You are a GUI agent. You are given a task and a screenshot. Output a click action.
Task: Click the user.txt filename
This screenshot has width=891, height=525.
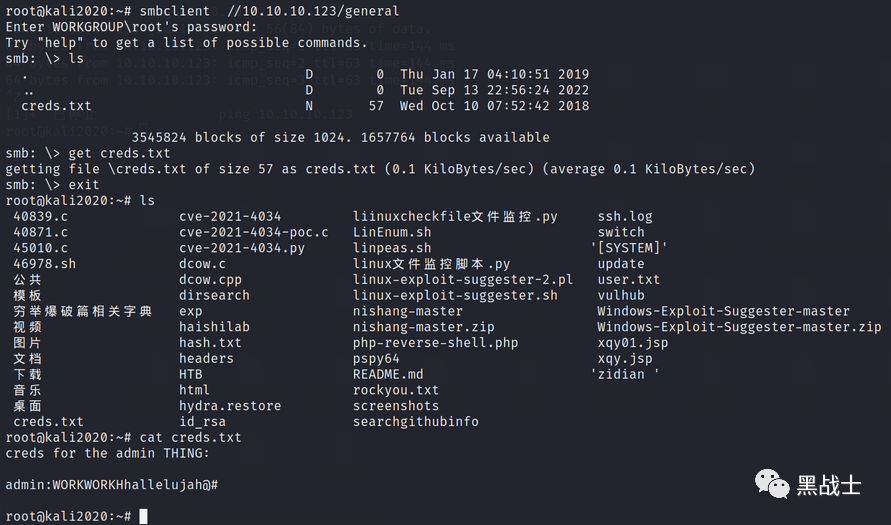[628, 280]
